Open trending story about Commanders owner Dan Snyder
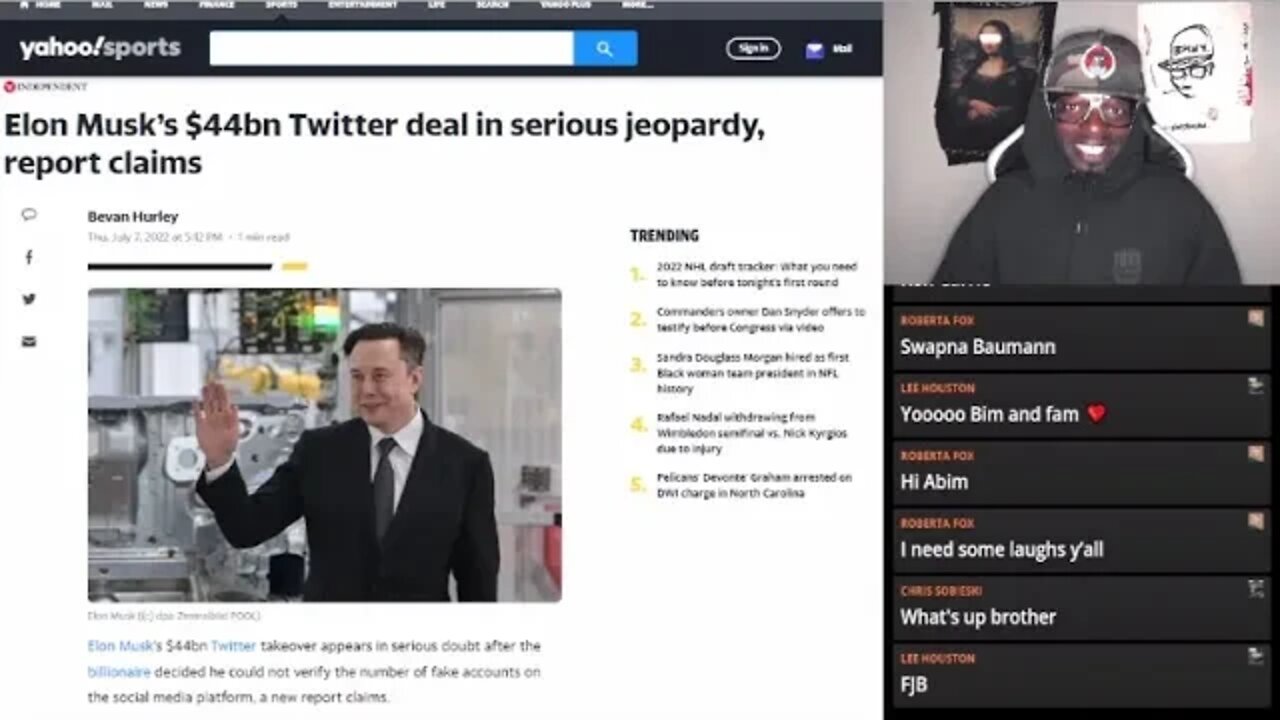 click(761, 319)
